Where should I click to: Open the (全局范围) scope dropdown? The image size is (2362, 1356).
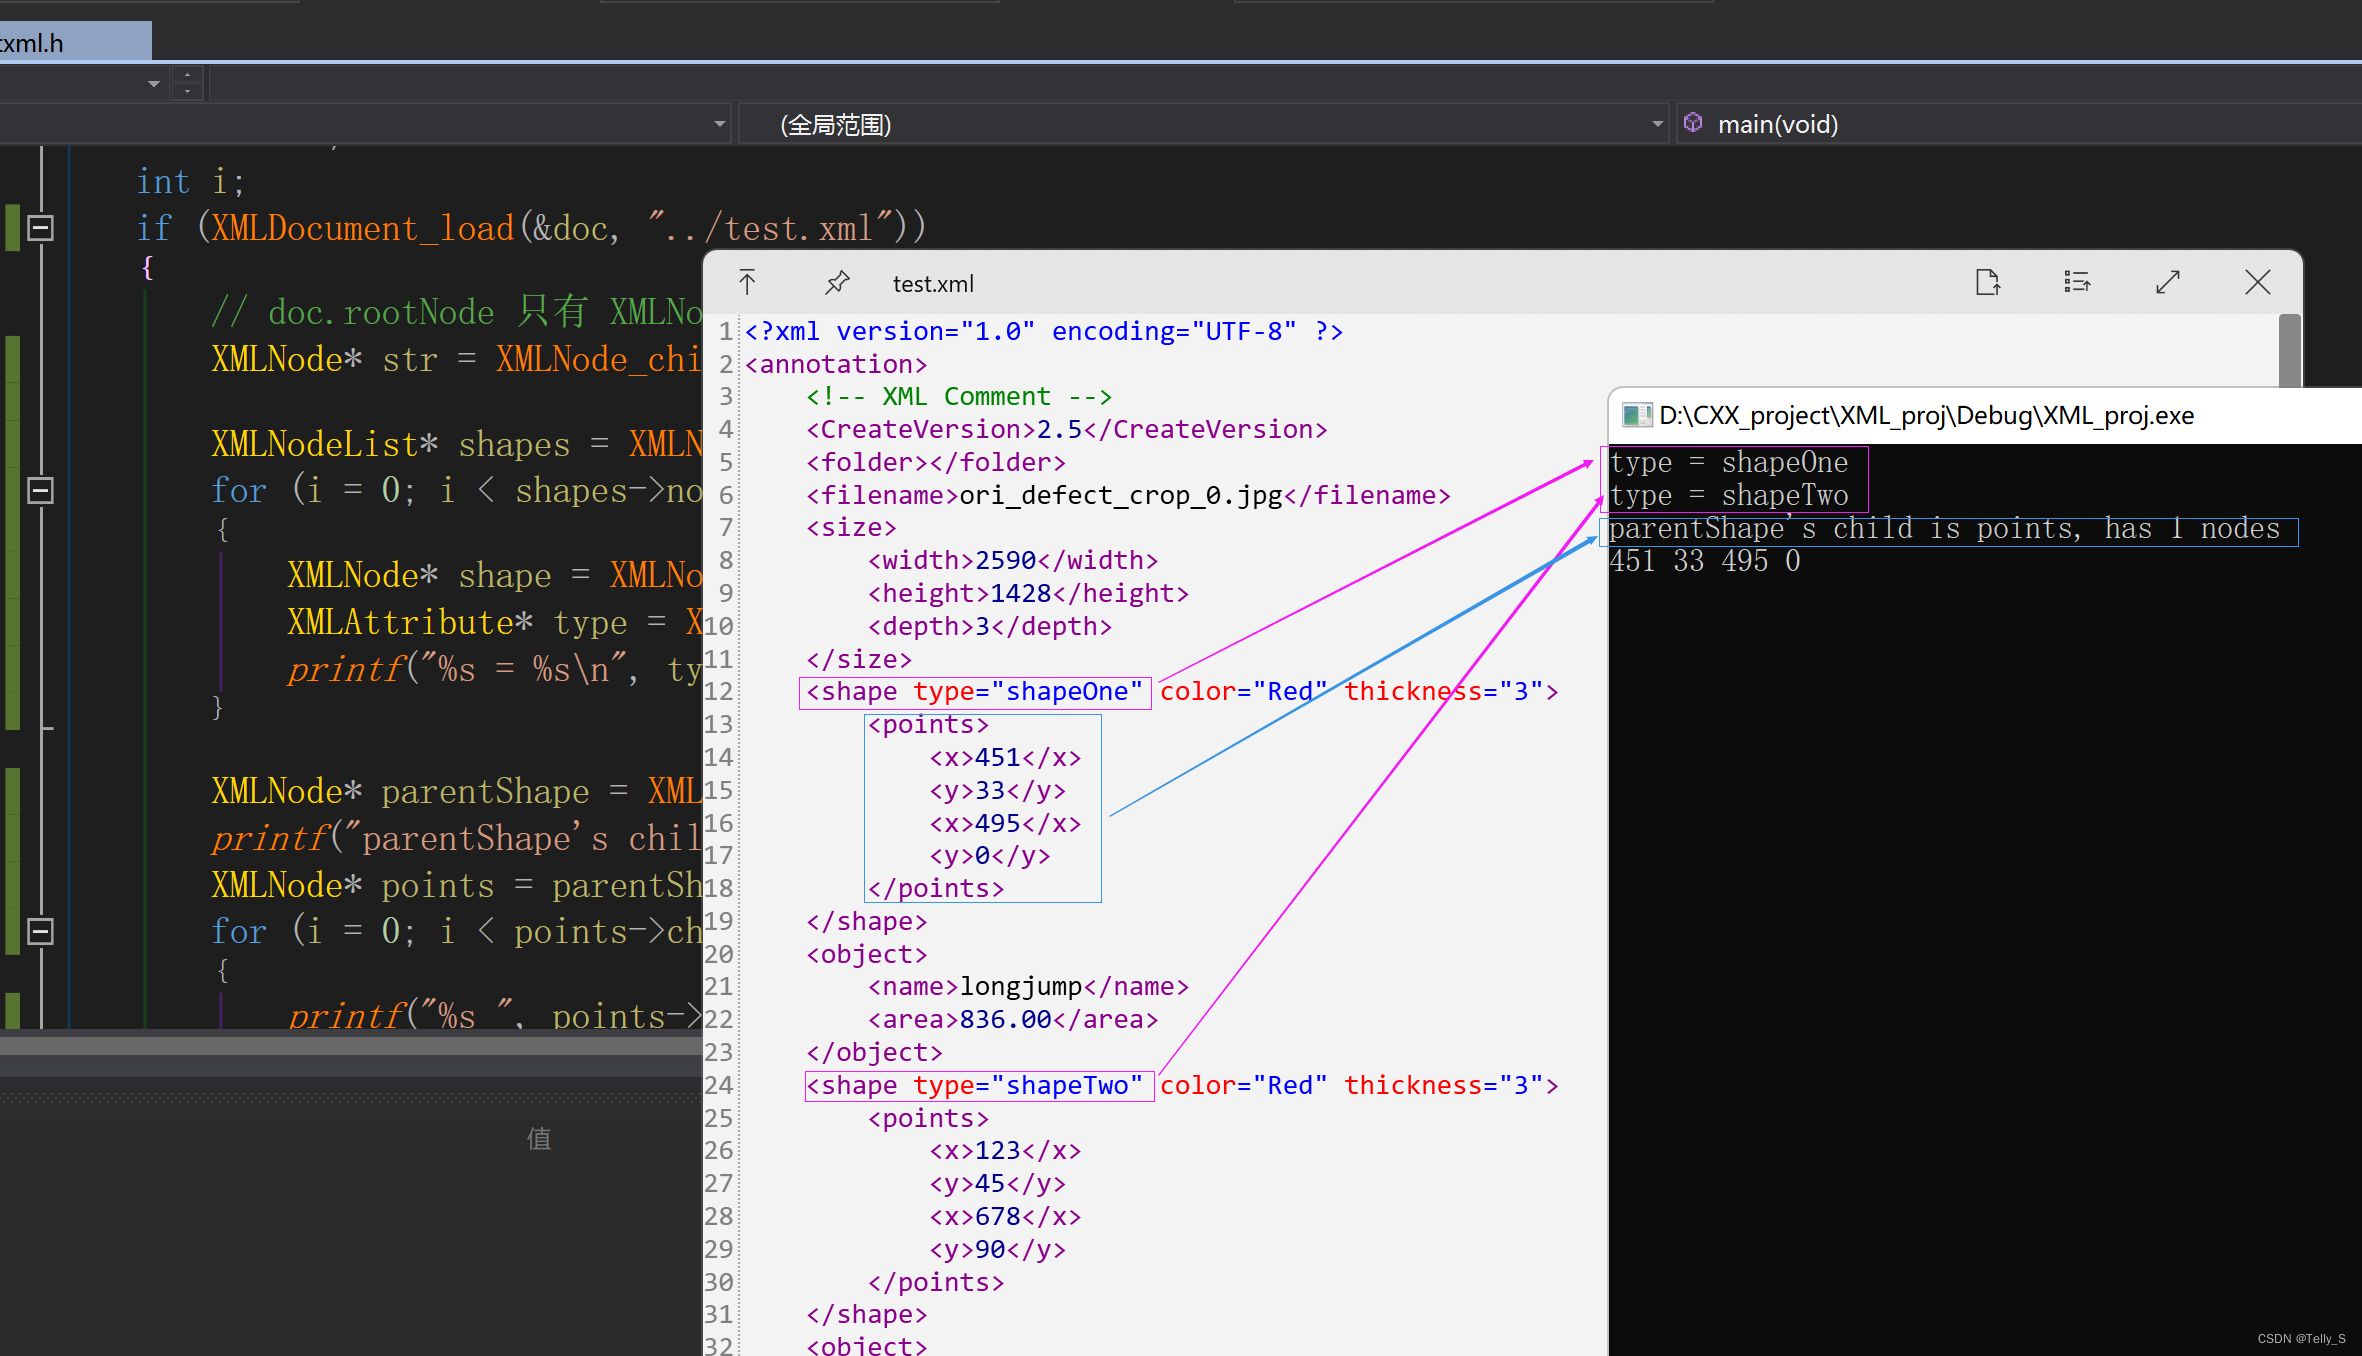(x=1203, y=125)
